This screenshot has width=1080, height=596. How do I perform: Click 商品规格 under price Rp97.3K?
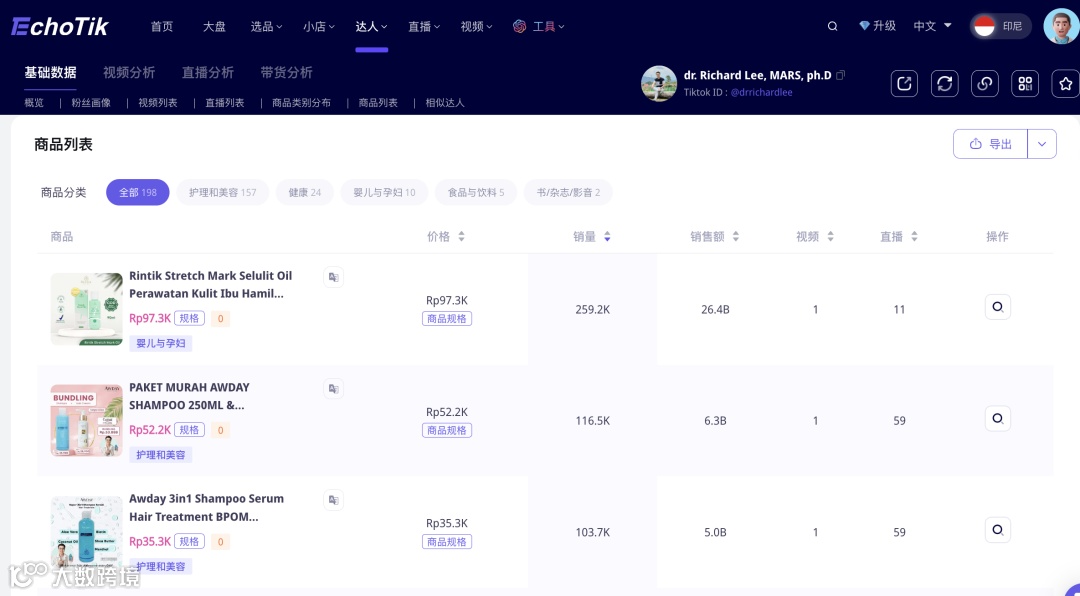[447, 318]
